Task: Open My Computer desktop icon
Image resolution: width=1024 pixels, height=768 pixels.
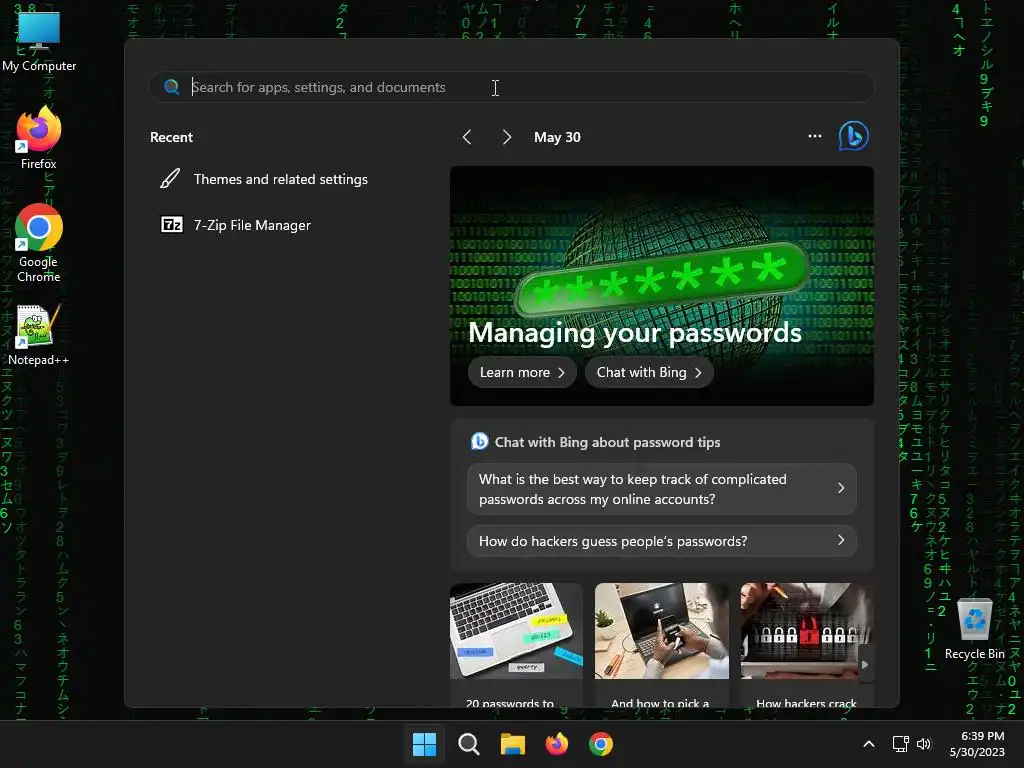Action: click(39, 40)
